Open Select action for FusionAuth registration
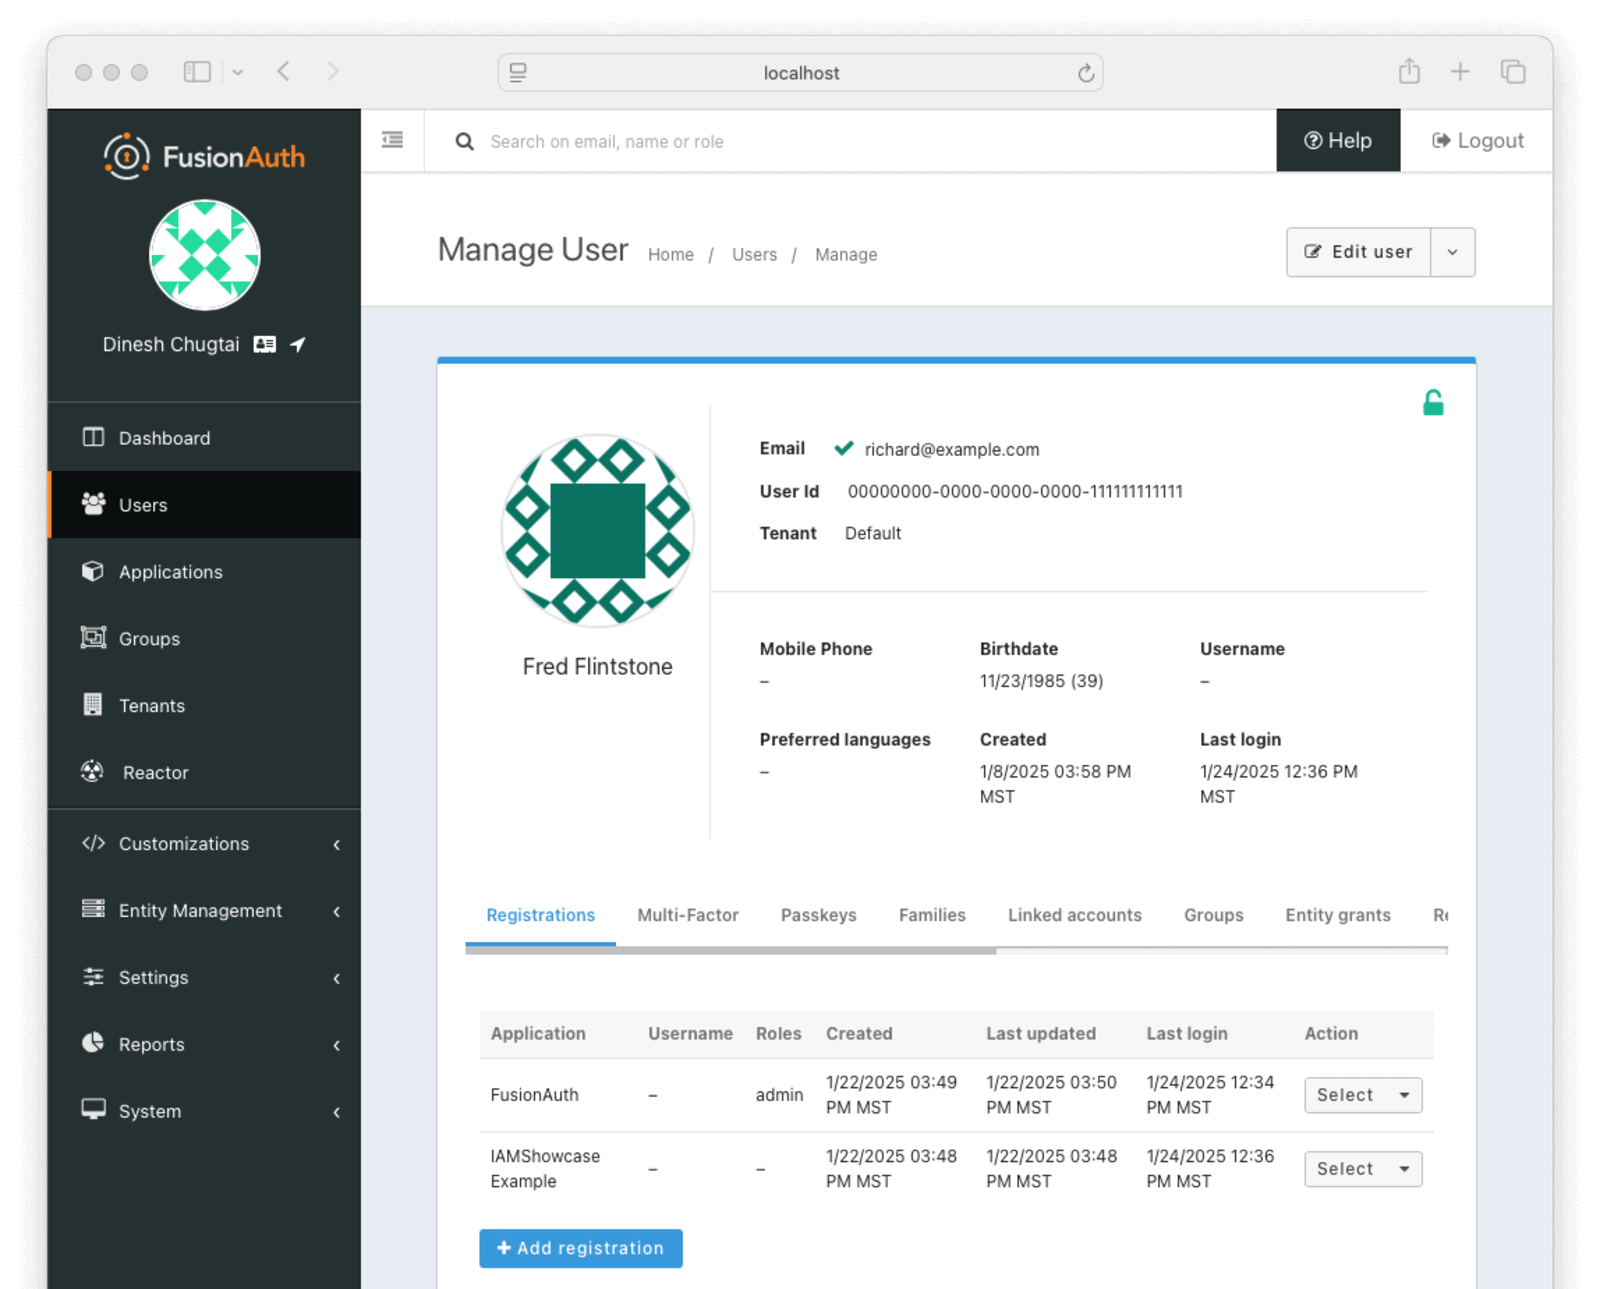The height and width of the screenshot is (1289, 1600). tap(1363, 1095)
